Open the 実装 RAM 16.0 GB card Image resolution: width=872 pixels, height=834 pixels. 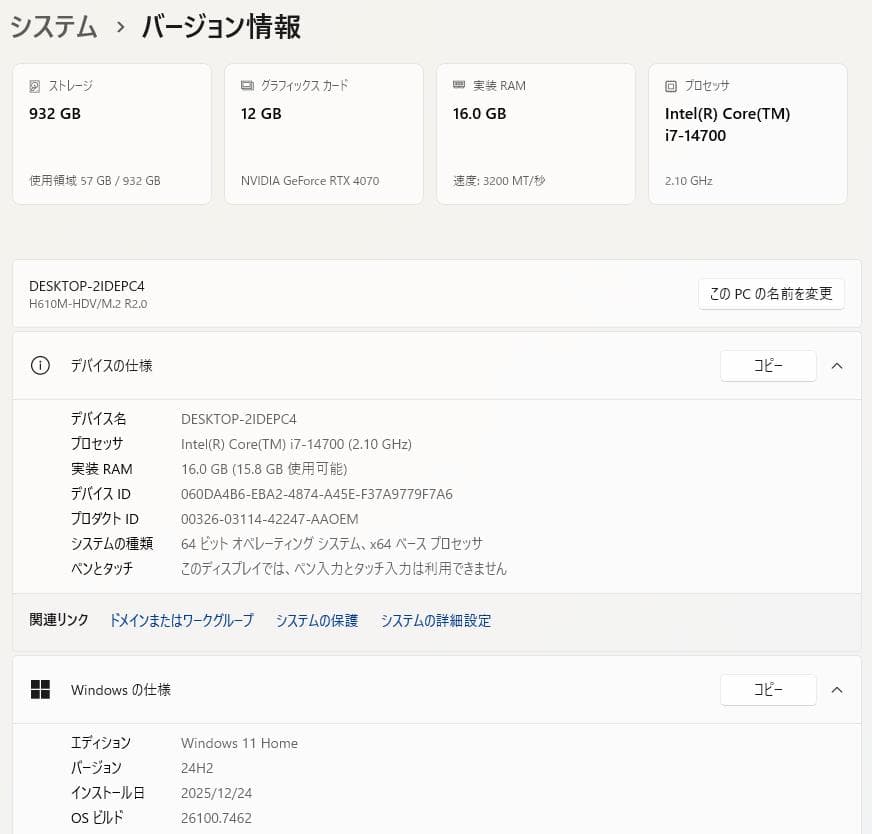pyautogui.click(x=536, y=134)
